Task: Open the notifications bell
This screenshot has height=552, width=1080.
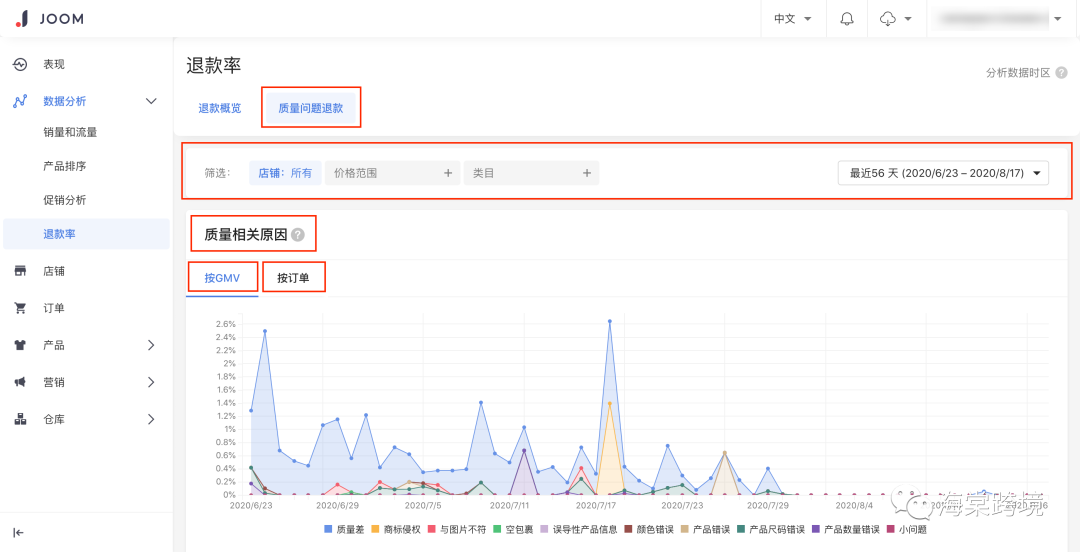Action: pyautogui.click(x=847, y=19)
